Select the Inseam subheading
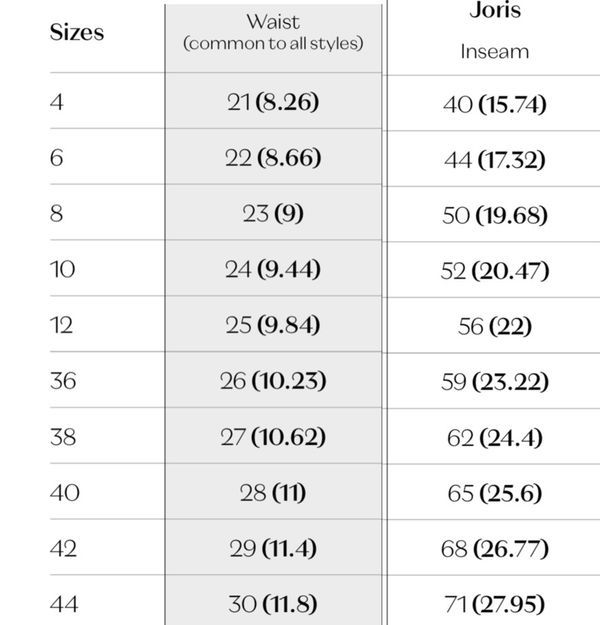This screenshot has width=600, height=625. click(x=494, y=51)
